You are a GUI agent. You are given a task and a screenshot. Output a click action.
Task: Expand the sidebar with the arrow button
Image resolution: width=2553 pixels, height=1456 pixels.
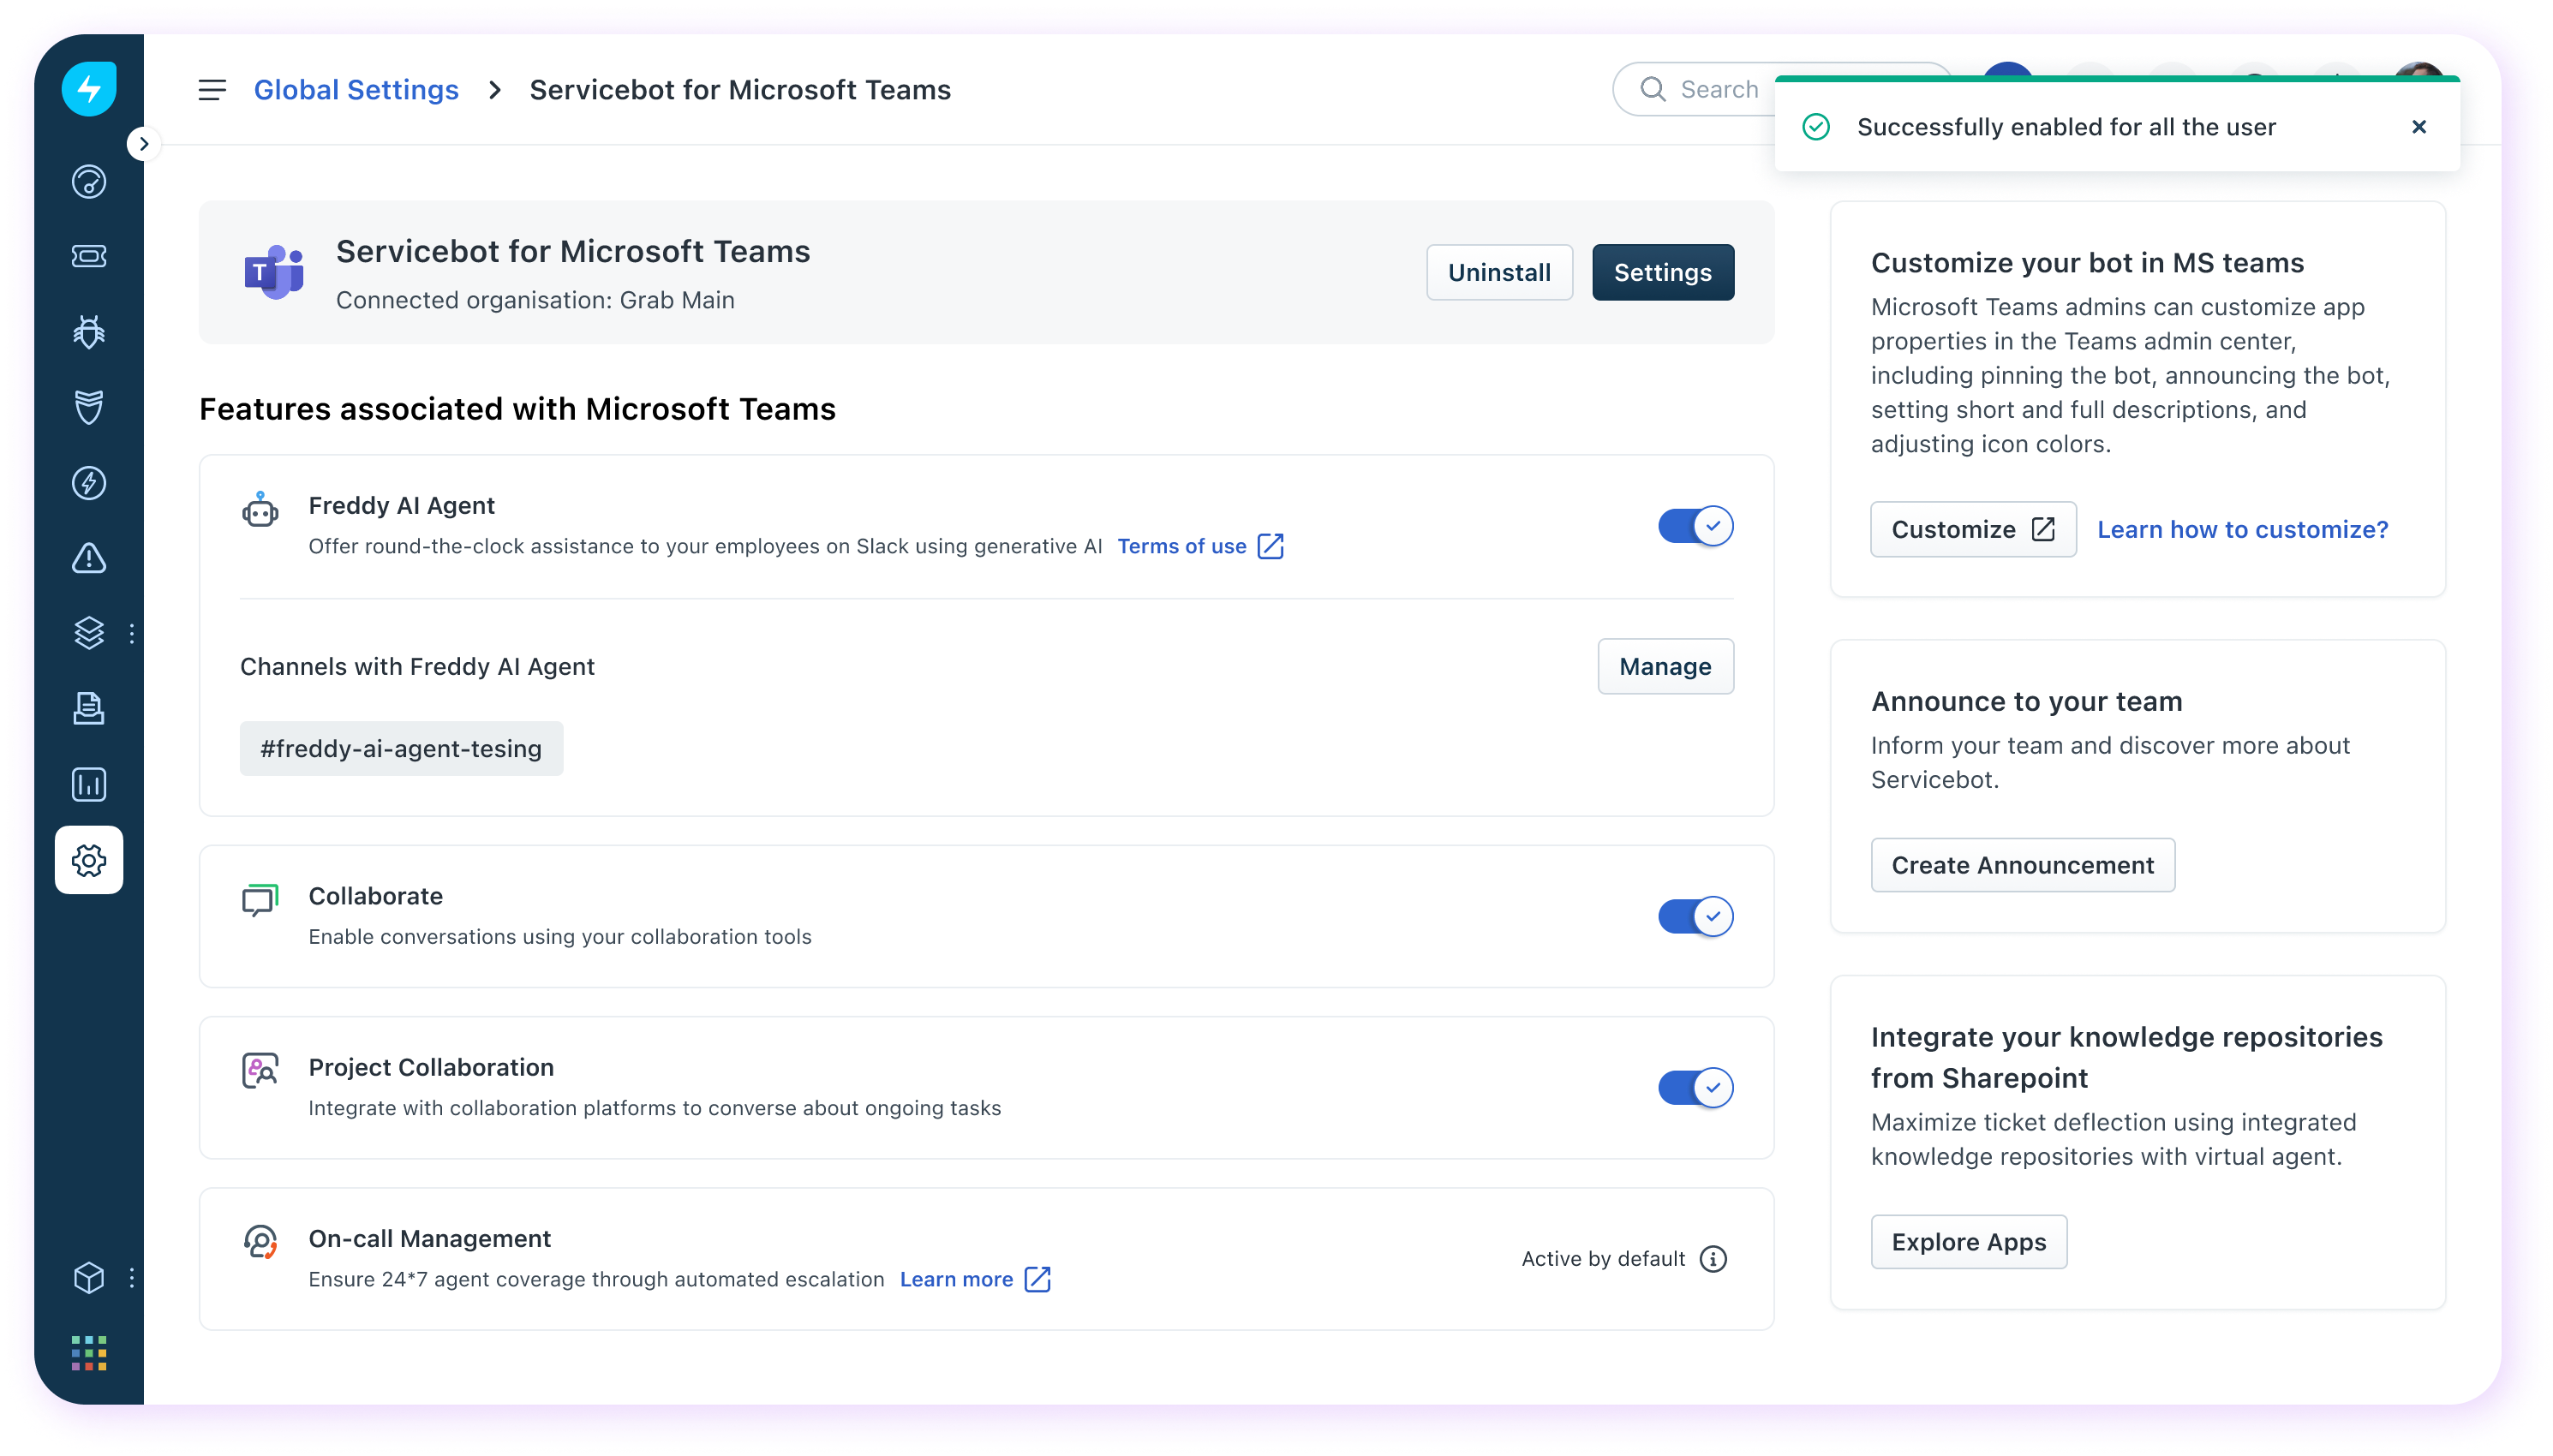[x=144, y=144]
